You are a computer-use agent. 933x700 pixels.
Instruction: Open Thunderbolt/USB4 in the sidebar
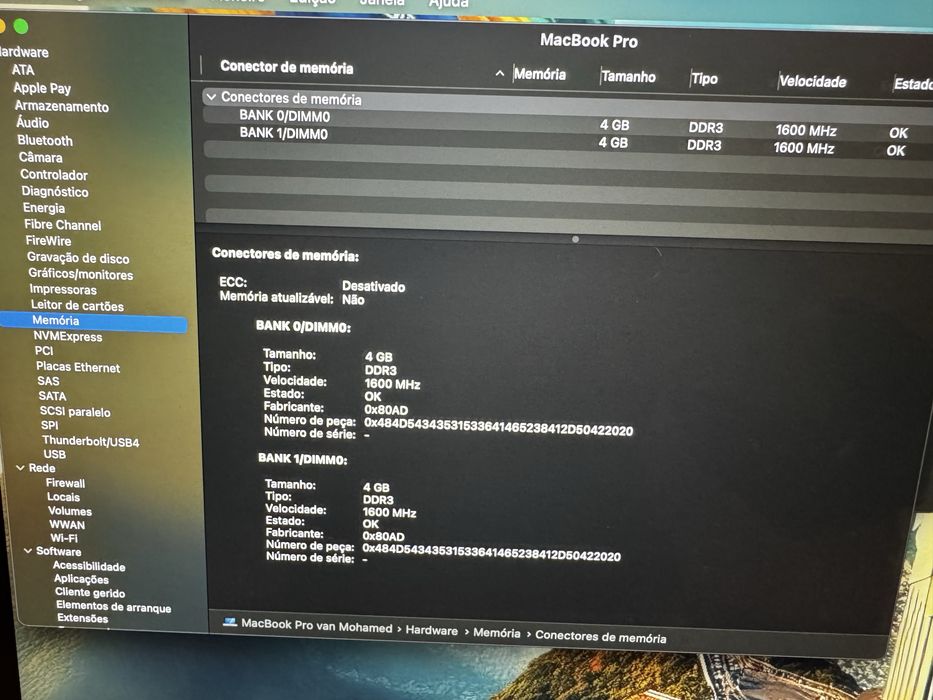coord(90,442)
